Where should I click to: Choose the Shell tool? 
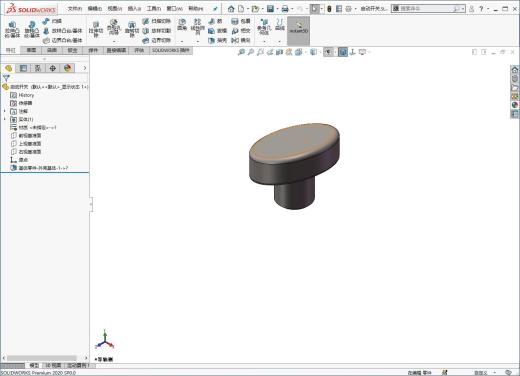[x=217, y=40]
